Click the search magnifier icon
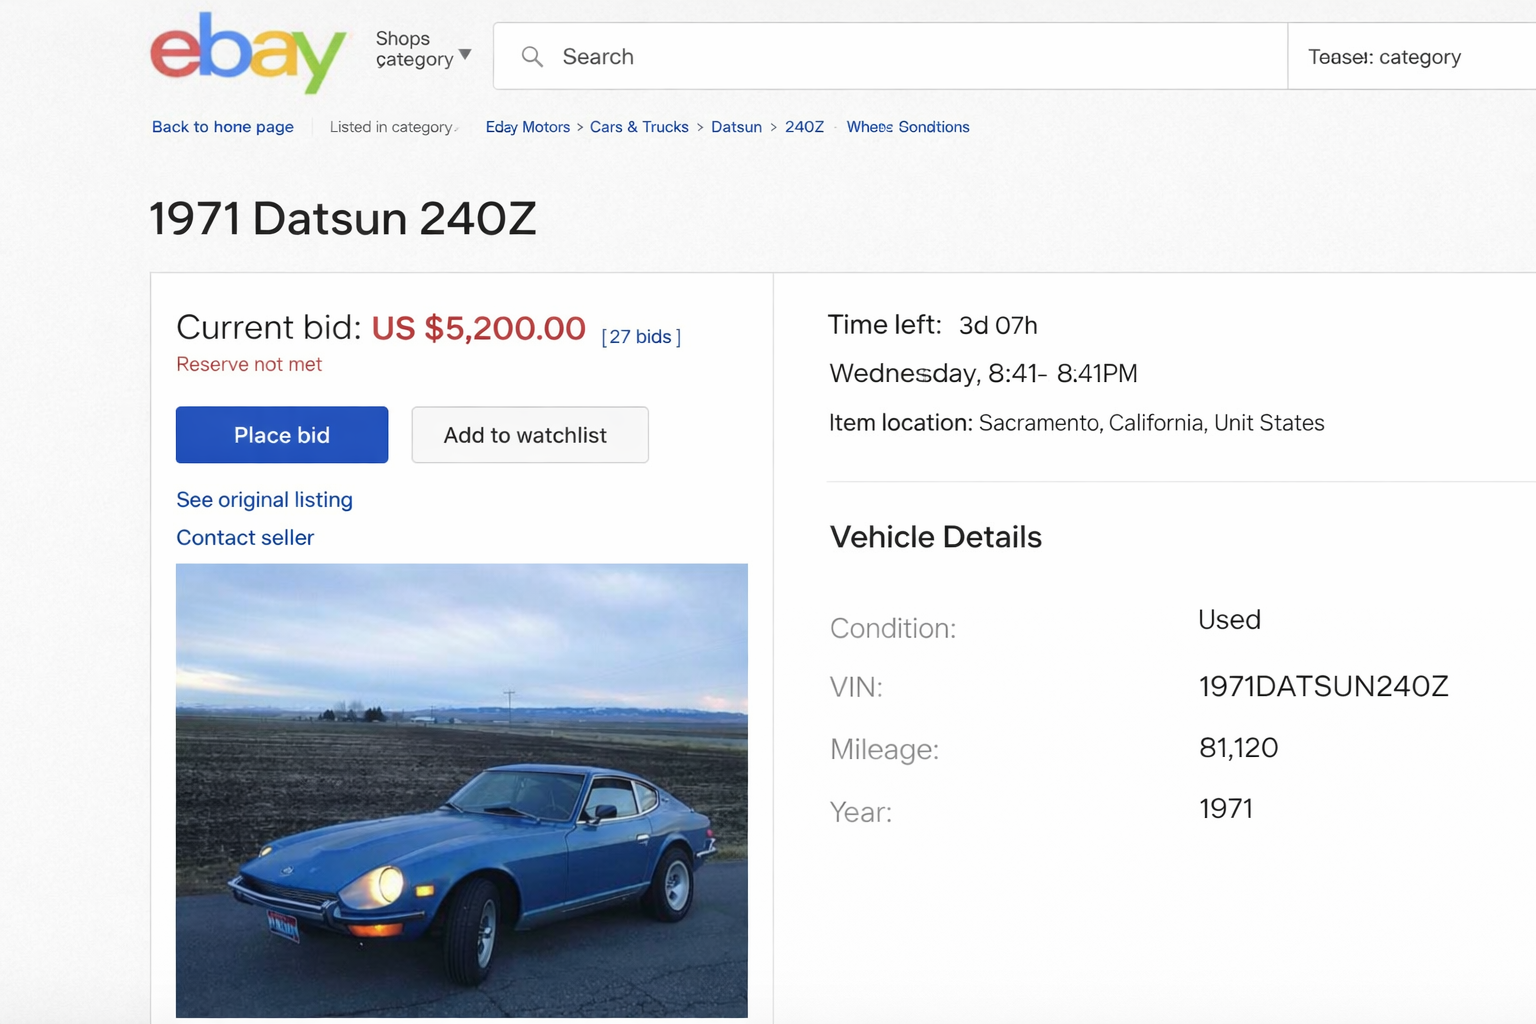Screen dimensions: 1536x1024 (x=532, y=57)
